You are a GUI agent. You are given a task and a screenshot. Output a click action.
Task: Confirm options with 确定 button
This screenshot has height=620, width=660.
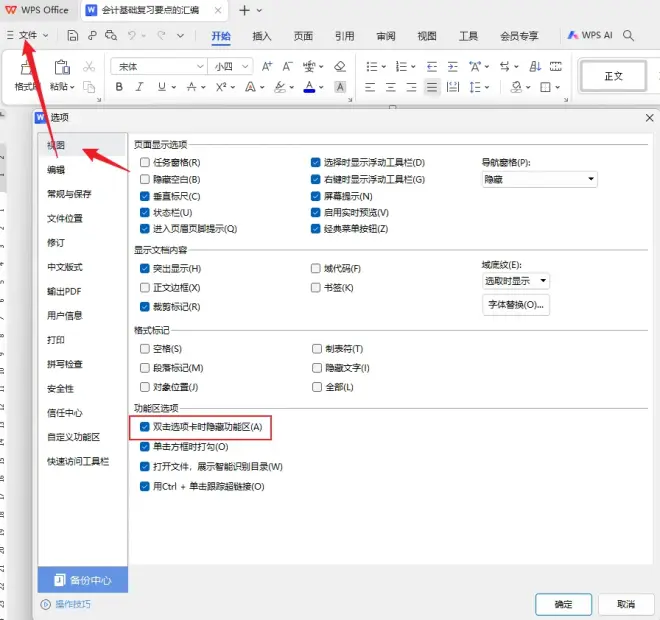[x=563, y=604]
